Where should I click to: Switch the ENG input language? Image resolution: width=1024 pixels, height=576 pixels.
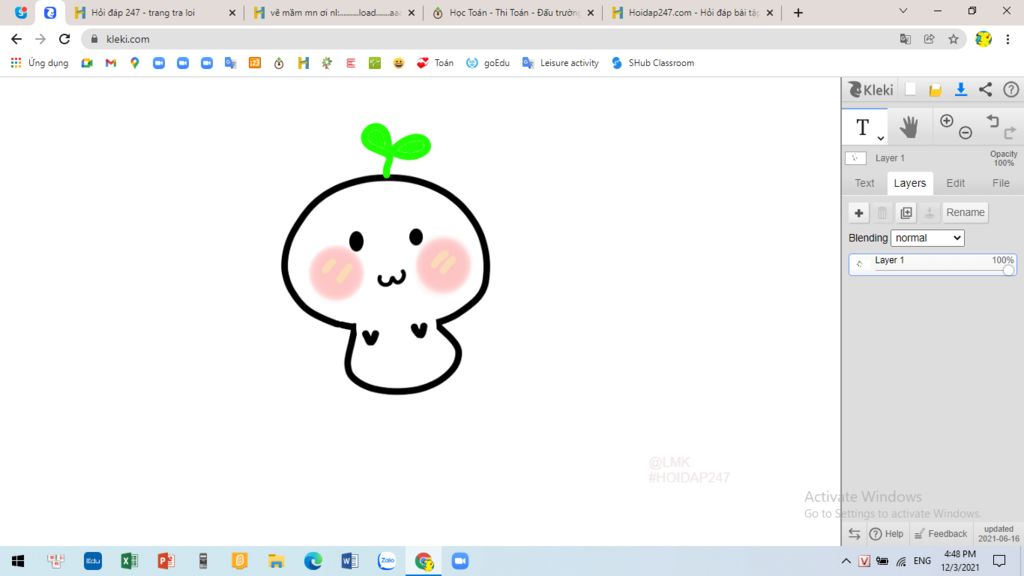coord(922,561)
